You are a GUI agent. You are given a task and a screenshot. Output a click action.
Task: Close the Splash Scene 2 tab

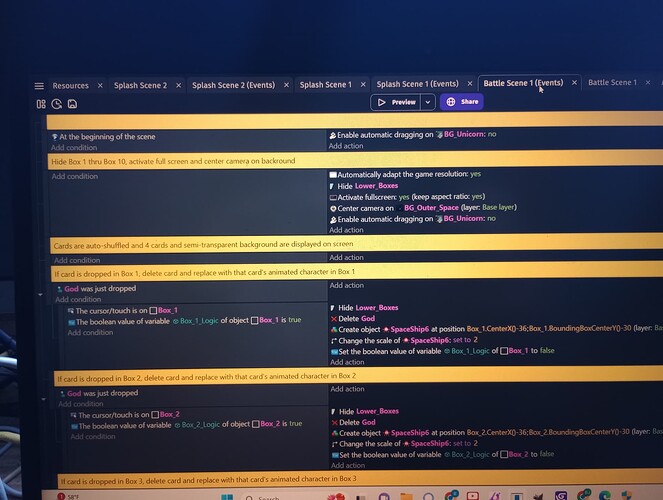coord(178,85)
